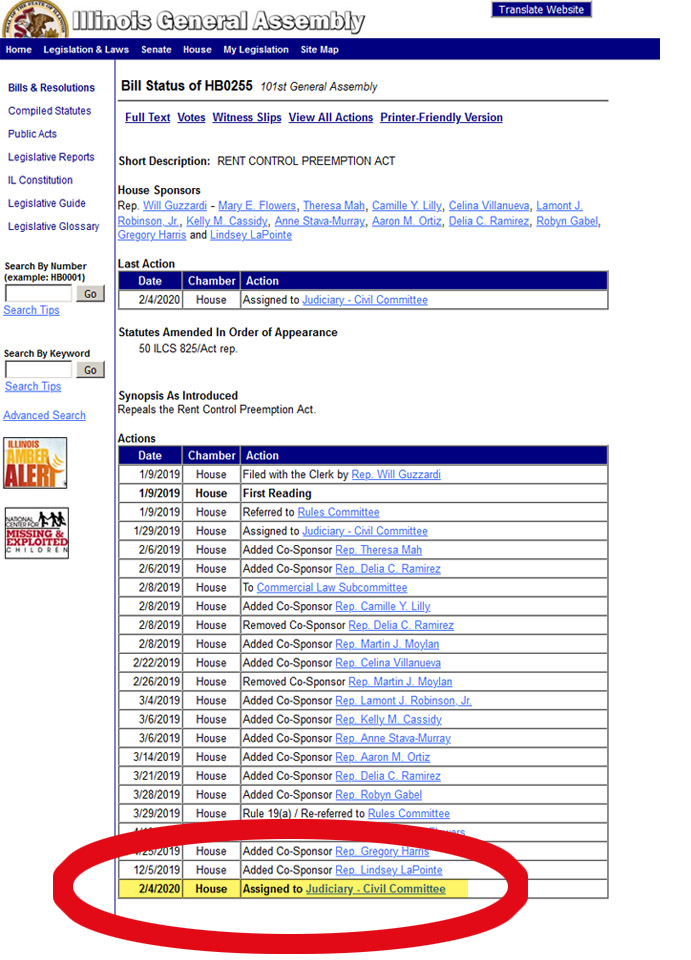Image resolution: width=691 pixels, height=960 pixels.
Task: Open the Witness Slips link
Action: (247, 118)
